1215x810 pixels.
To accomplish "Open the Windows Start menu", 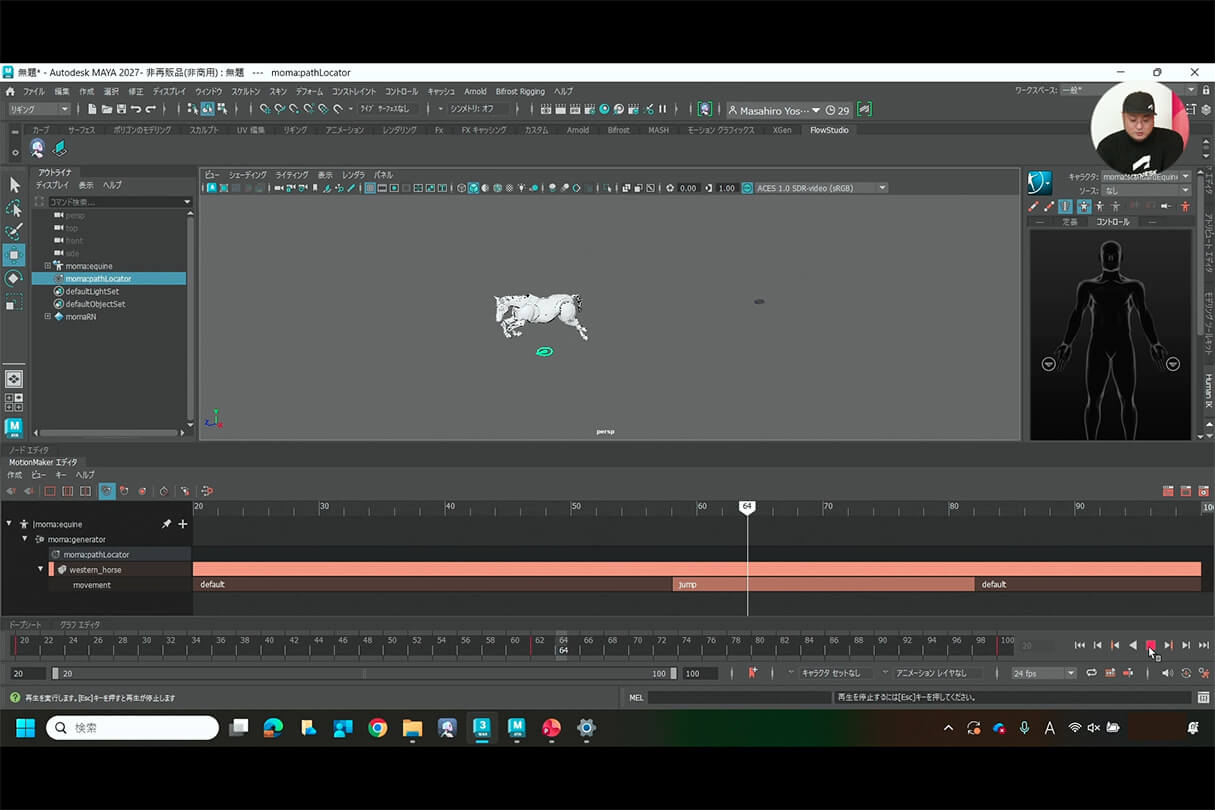I will click(25, 728).
